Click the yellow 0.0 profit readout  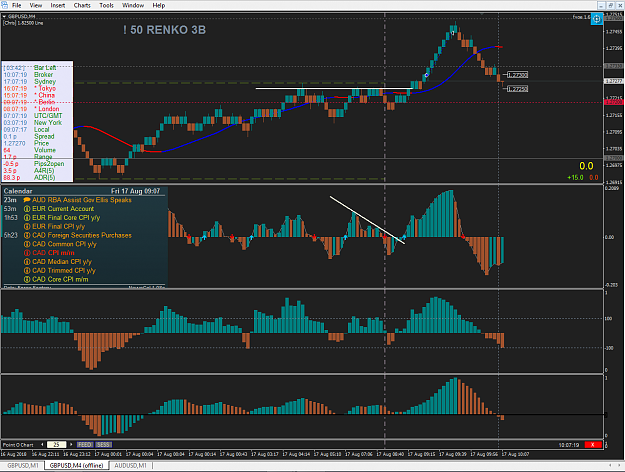[586, 166]
